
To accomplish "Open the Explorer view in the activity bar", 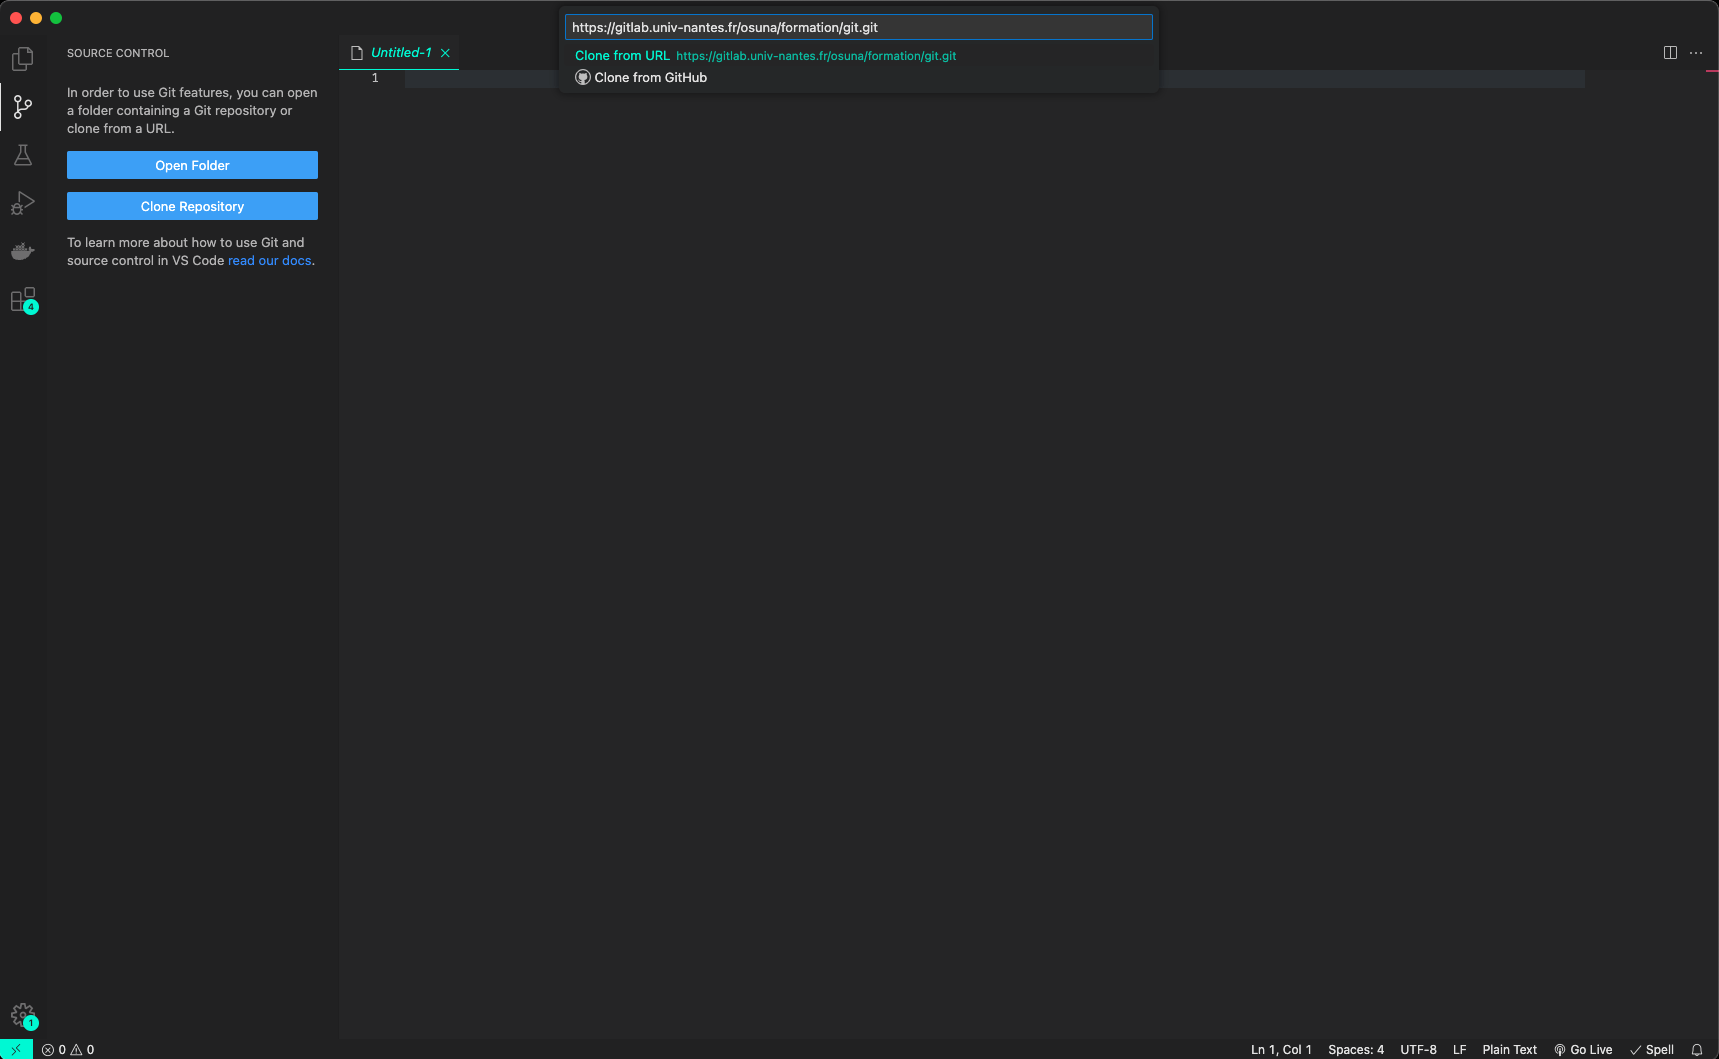I will 22,59.
